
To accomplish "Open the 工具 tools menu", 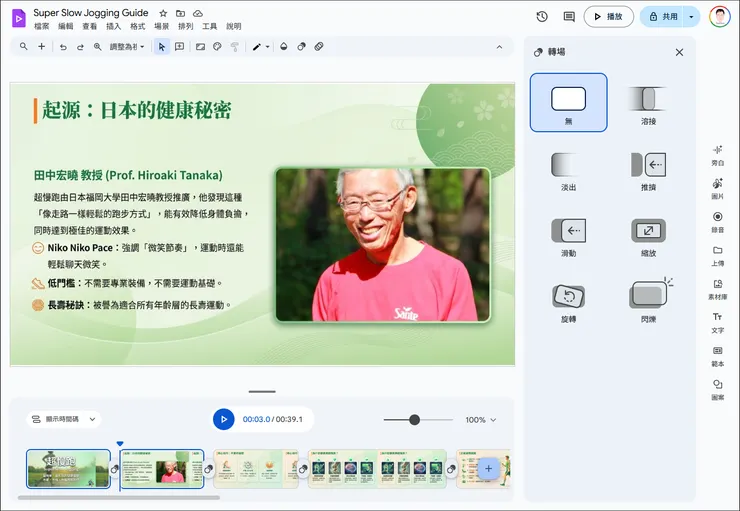I will pos(210,26).
